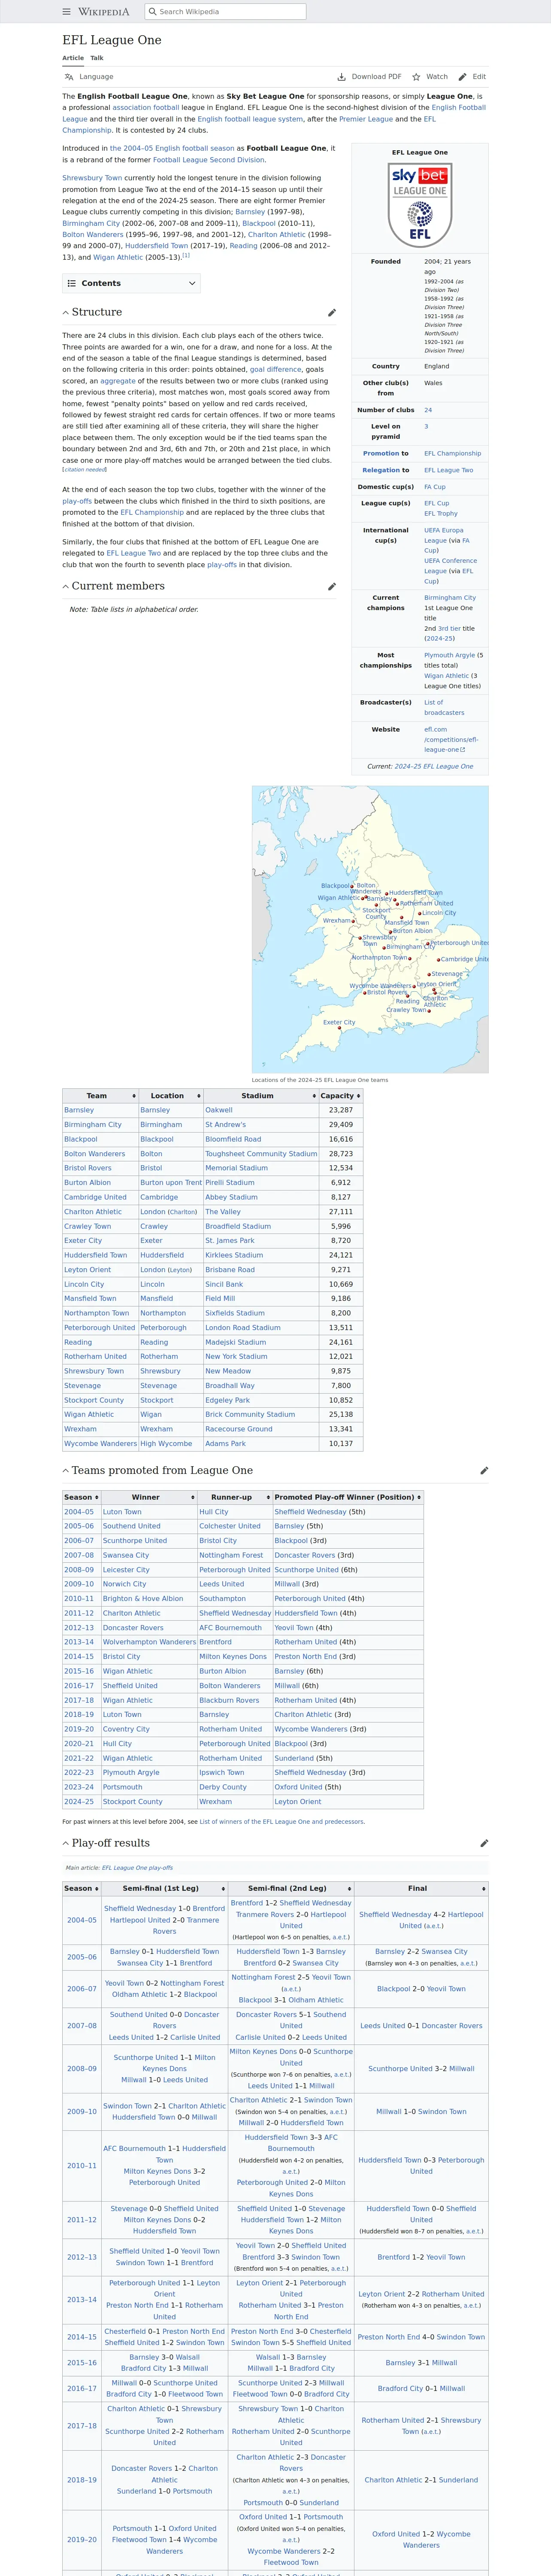Sort play-off table by Final column
The image size is (551, 2576).
pyautogui.click(x=421, y=1889)
